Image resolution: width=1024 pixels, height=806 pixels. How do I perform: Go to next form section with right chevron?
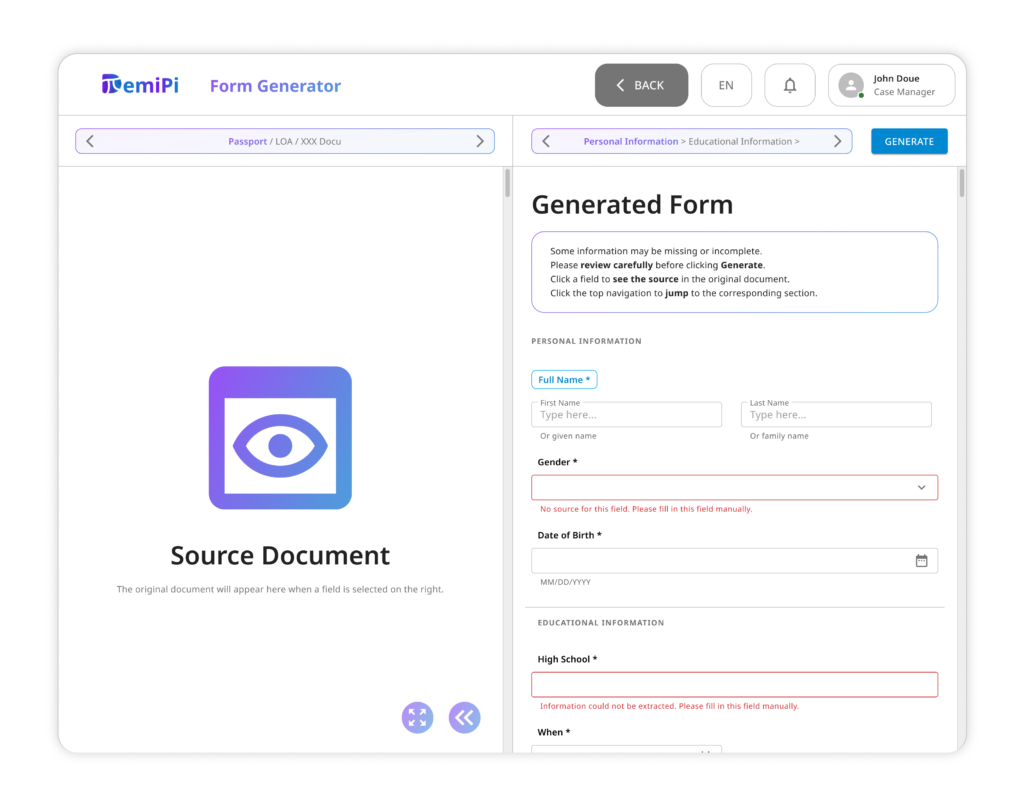coord(837,141)
